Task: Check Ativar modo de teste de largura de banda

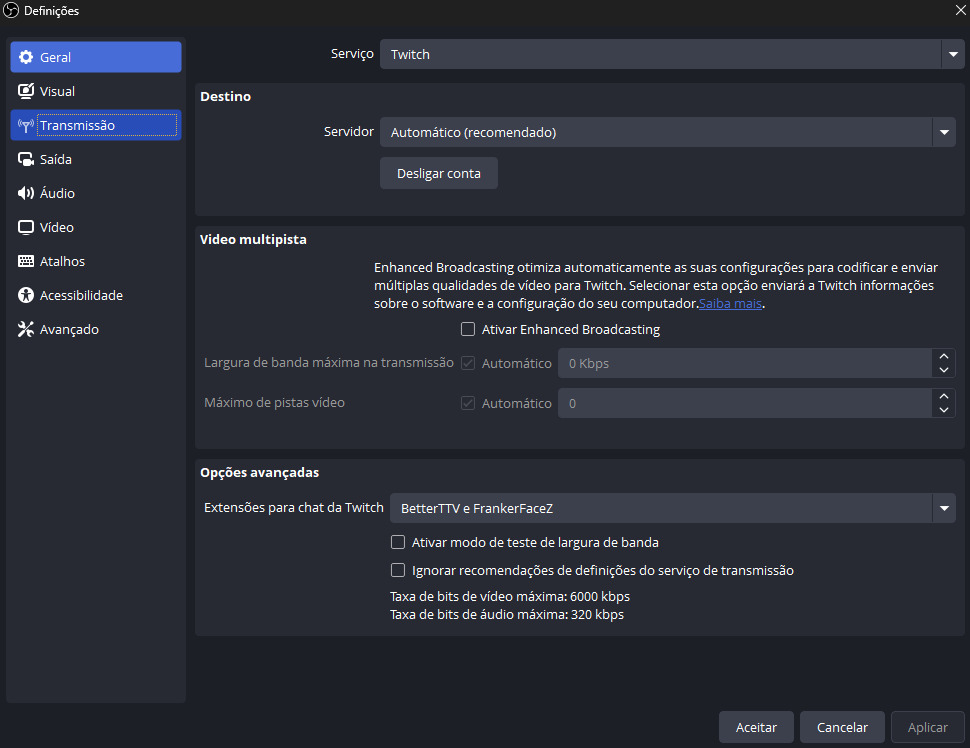Action: (x=398, y=543)
